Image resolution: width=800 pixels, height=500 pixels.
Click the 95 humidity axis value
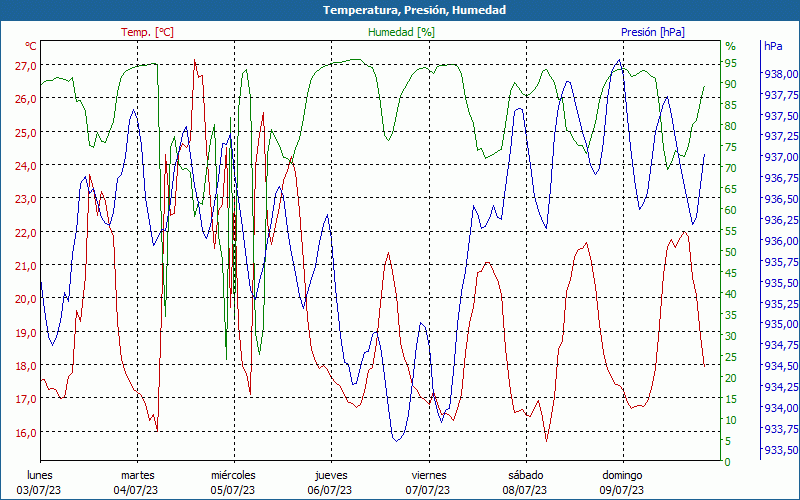pyautogui.click(x=731, y=63)
